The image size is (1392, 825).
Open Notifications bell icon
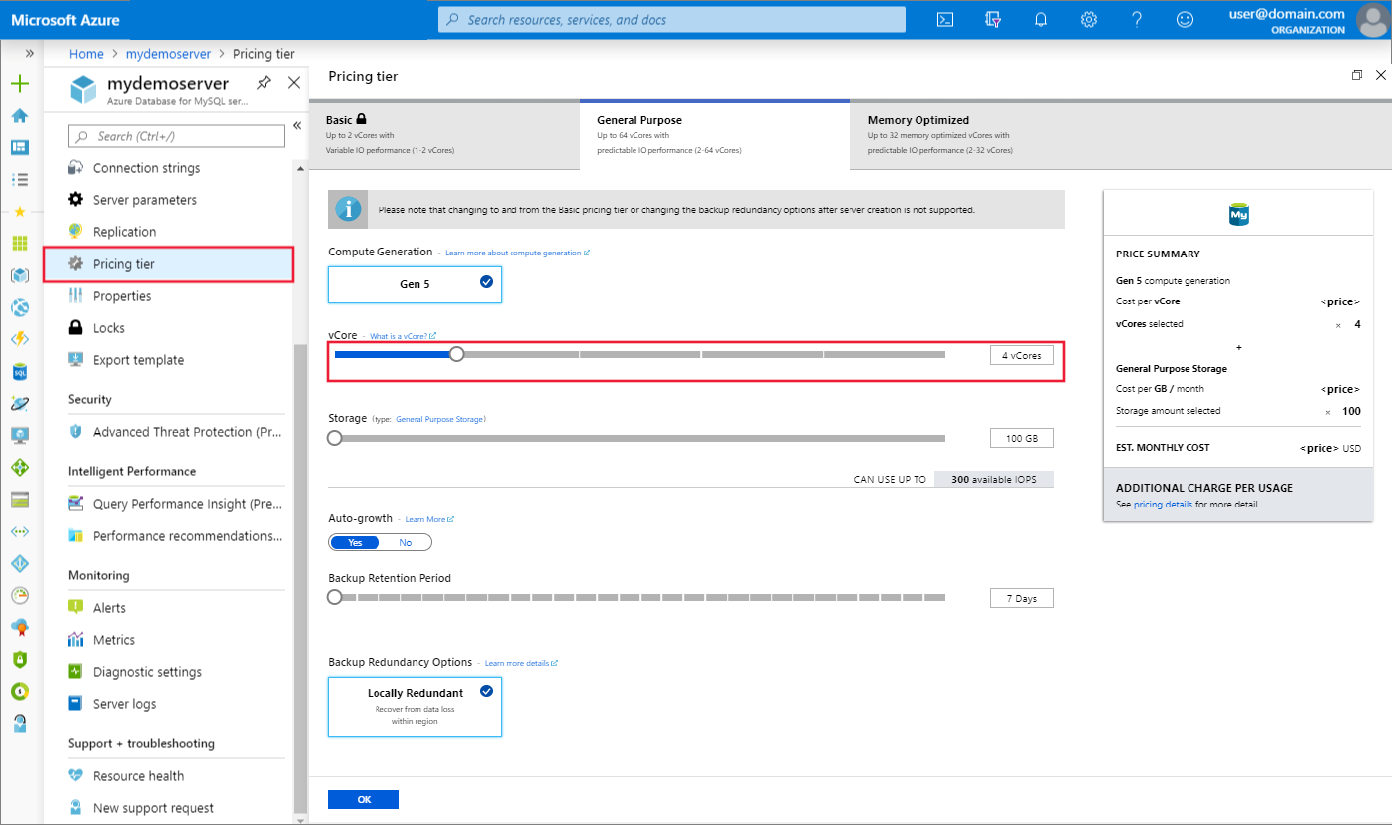[1040, 19]
